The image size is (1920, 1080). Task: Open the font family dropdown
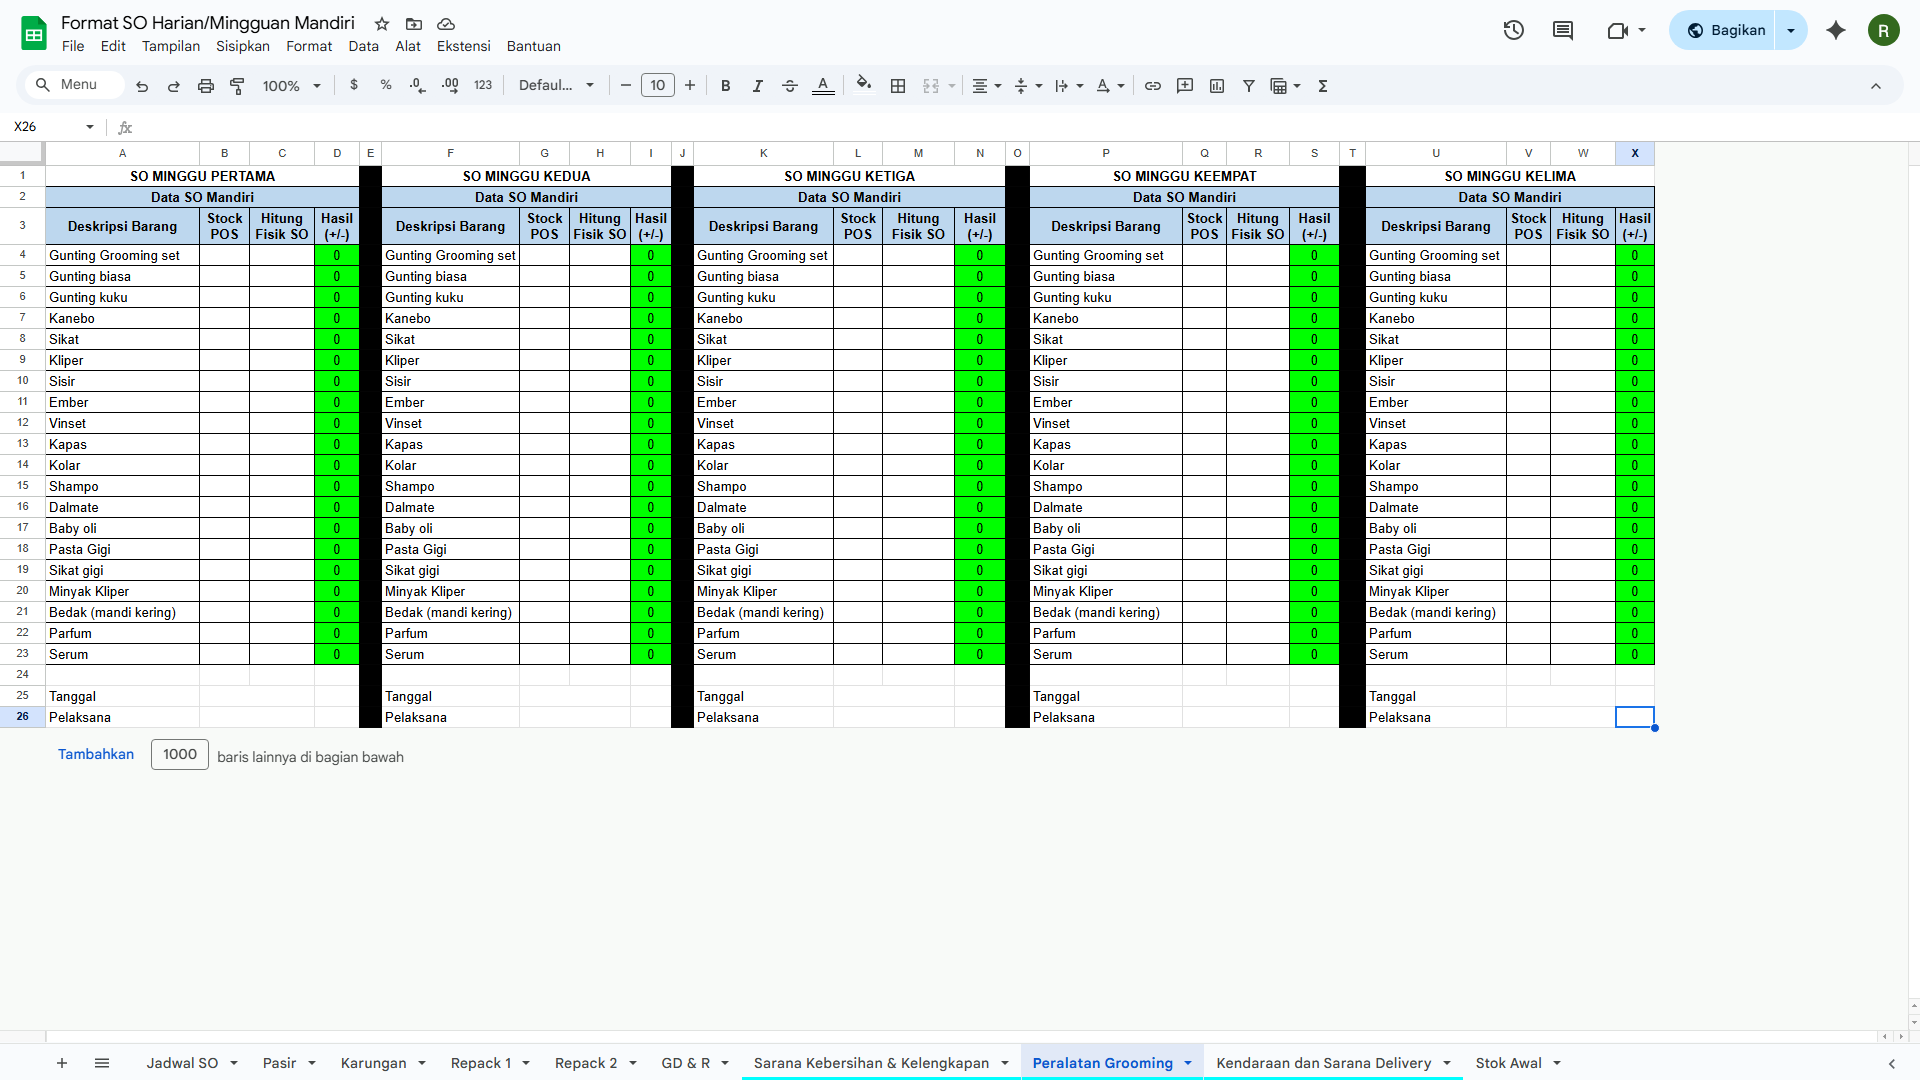tap(556, 86)
